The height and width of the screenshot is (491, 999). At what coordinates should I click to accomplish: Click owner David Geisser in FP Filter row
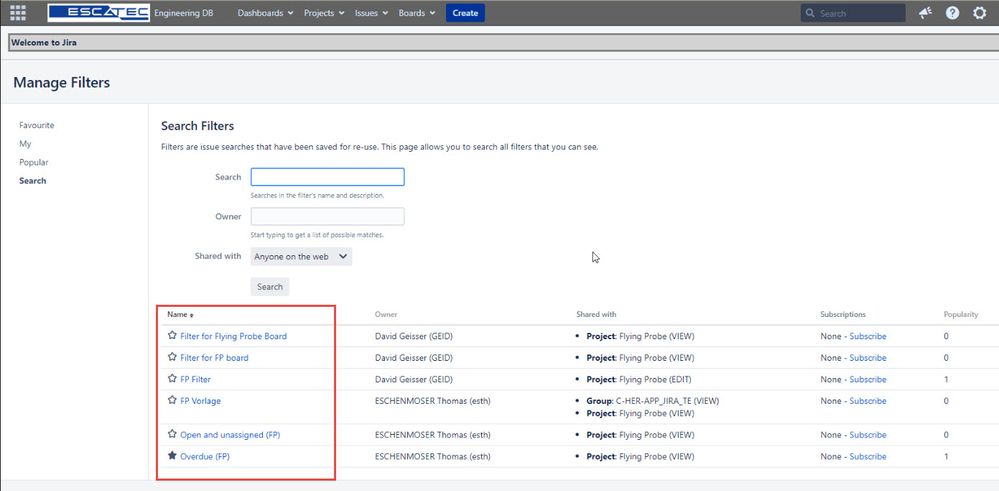point(413,379)
